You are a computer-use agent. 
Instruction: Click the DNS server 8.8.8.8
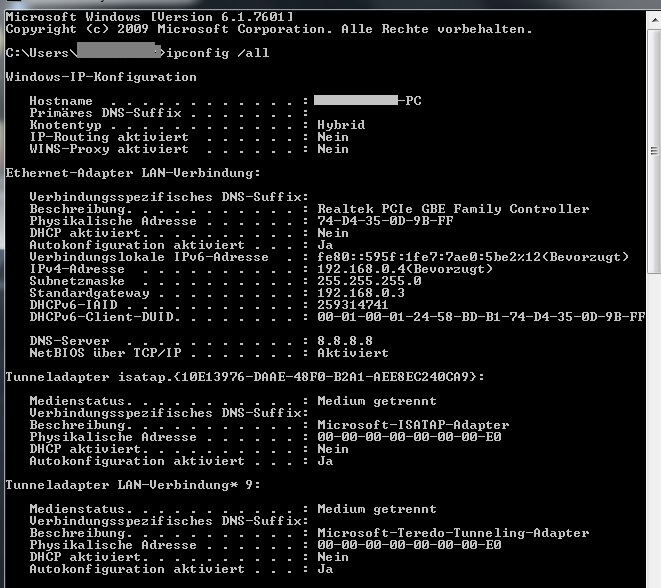tap(345, 341)
